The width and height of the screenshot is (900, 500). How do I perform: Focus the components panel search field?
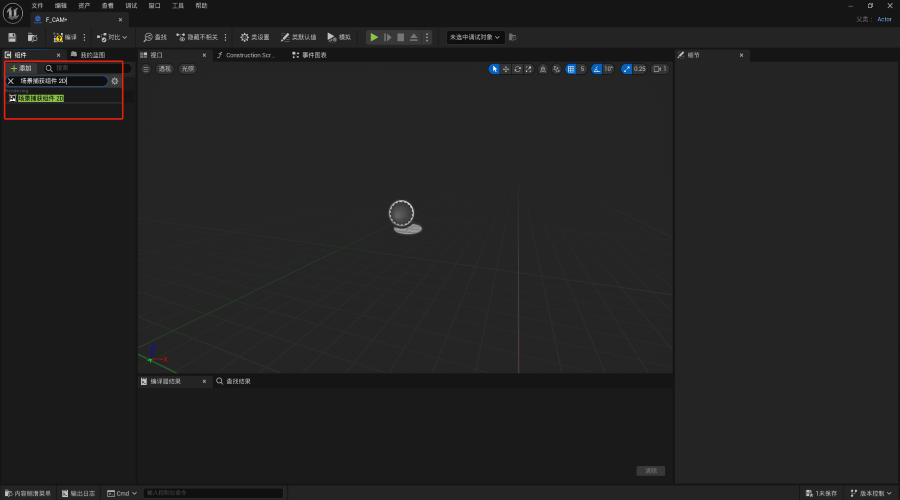pyautogui.click(x=87, y=68)
